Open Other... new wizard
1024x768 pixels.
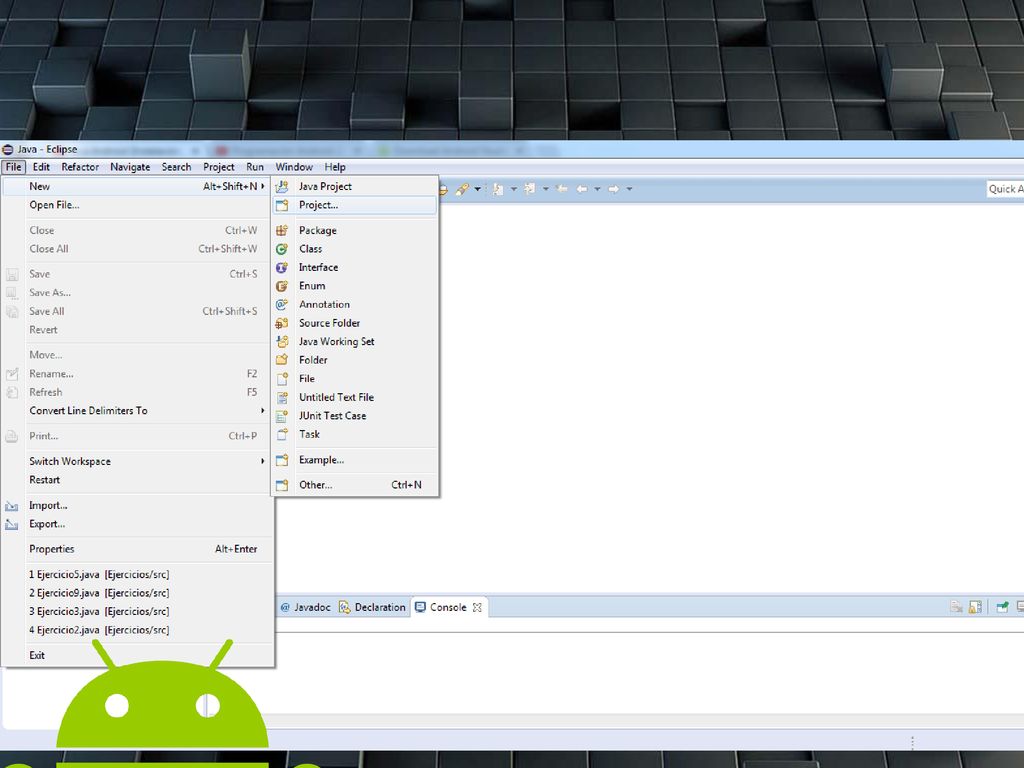(x=355, y=485)
